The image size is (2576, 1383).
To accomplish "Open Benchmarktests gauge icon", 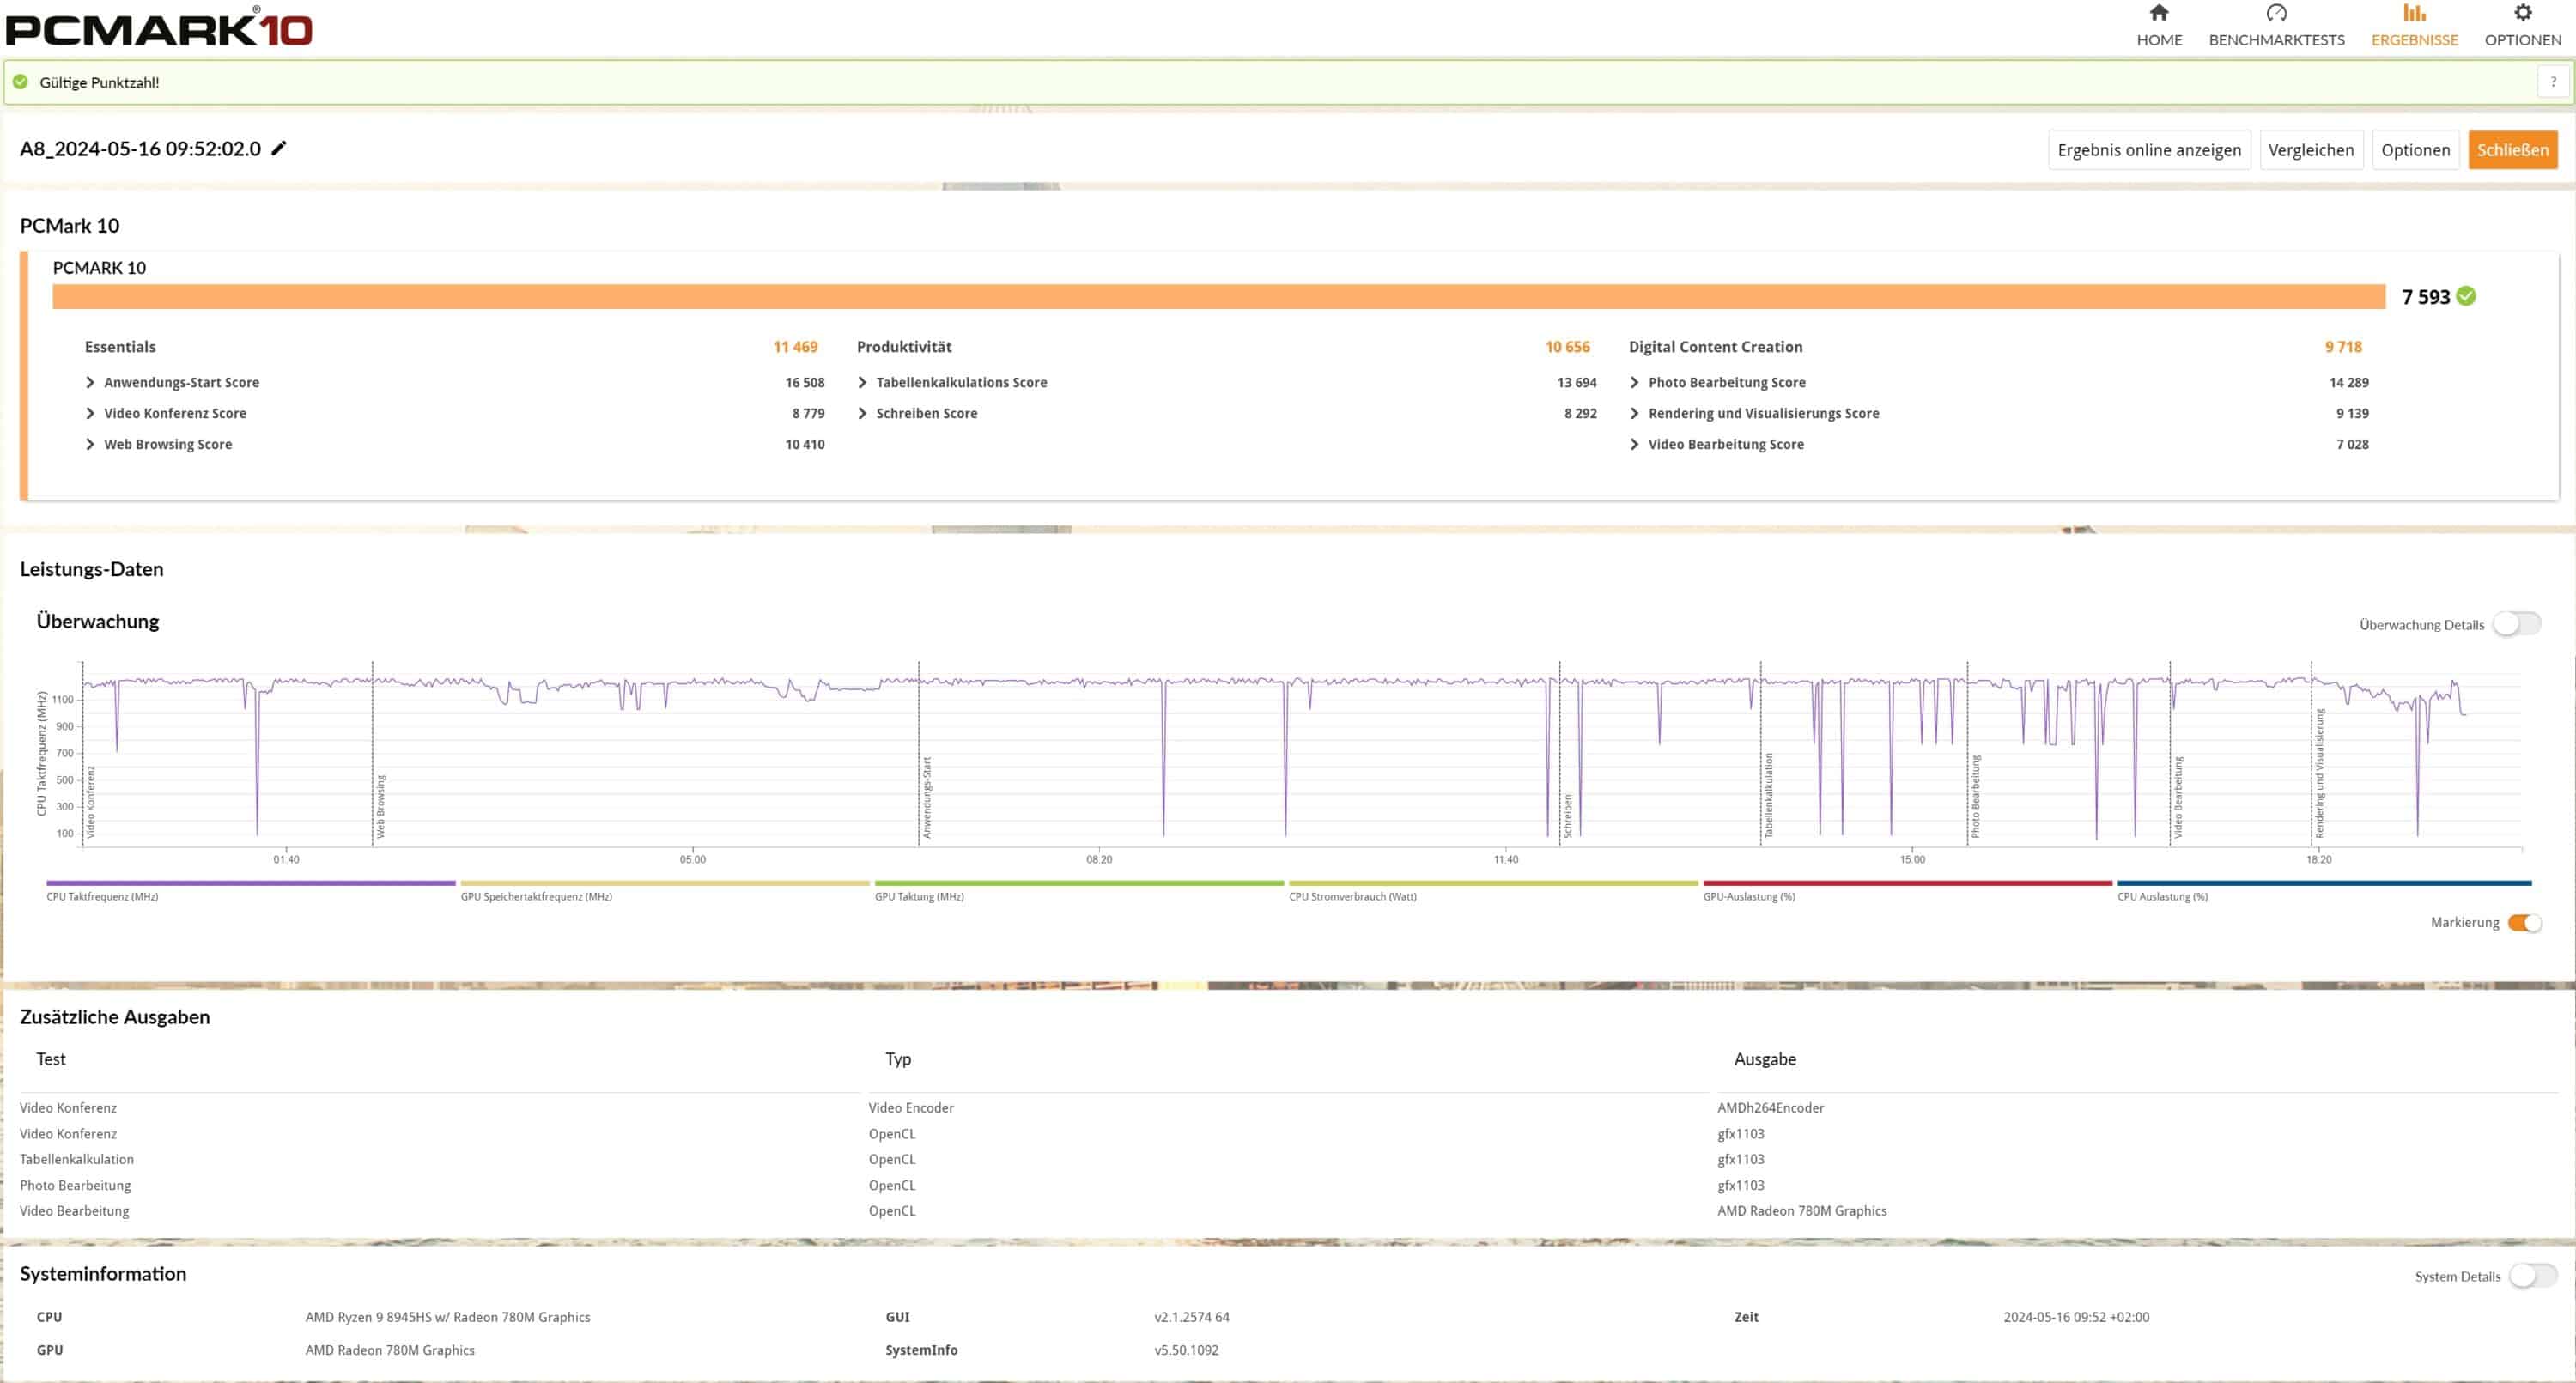I will coord(2276,13).
